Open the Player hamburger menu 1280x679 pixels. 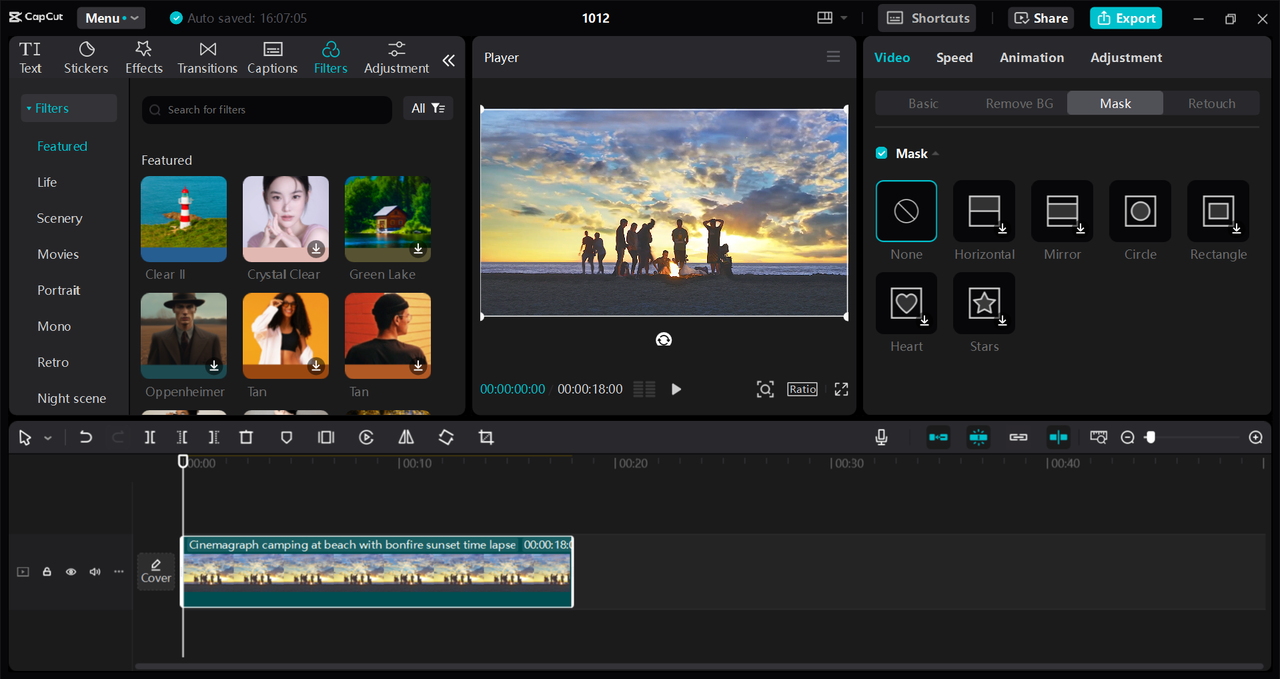(833, 57)
